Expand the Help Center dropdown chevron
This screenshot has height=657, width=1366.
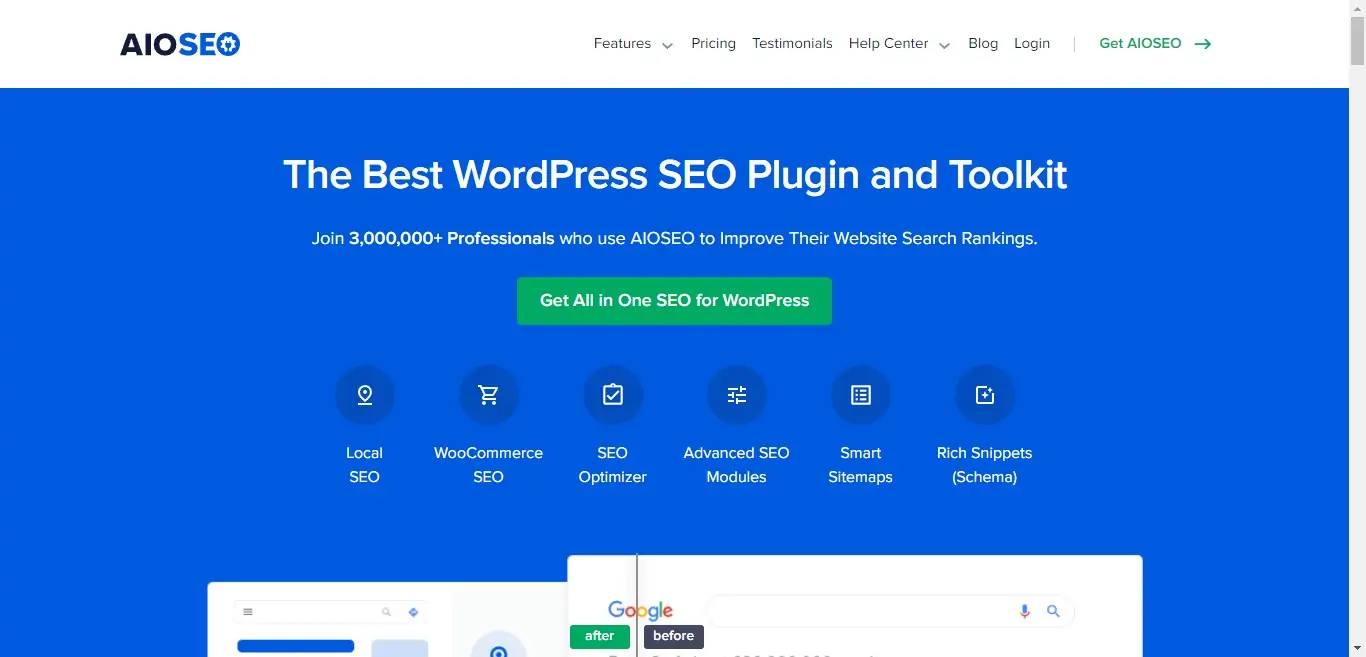[x=945, y=45]
